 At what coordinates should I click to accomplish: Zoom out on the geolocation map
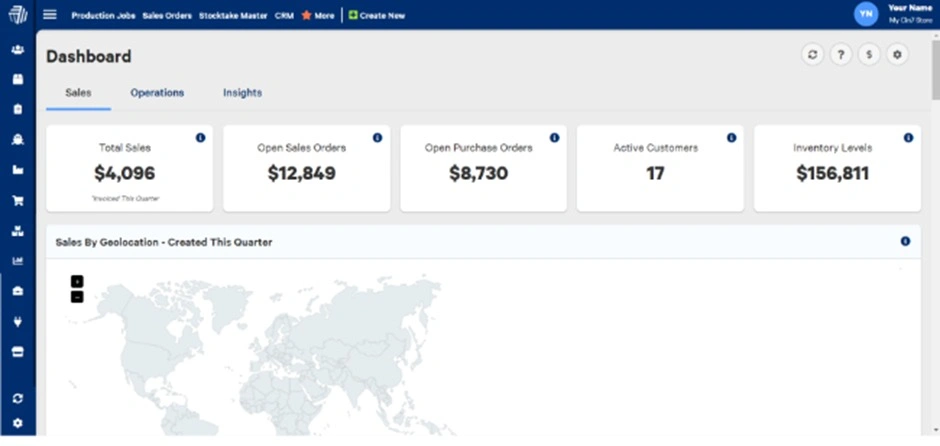click(77, 296)
